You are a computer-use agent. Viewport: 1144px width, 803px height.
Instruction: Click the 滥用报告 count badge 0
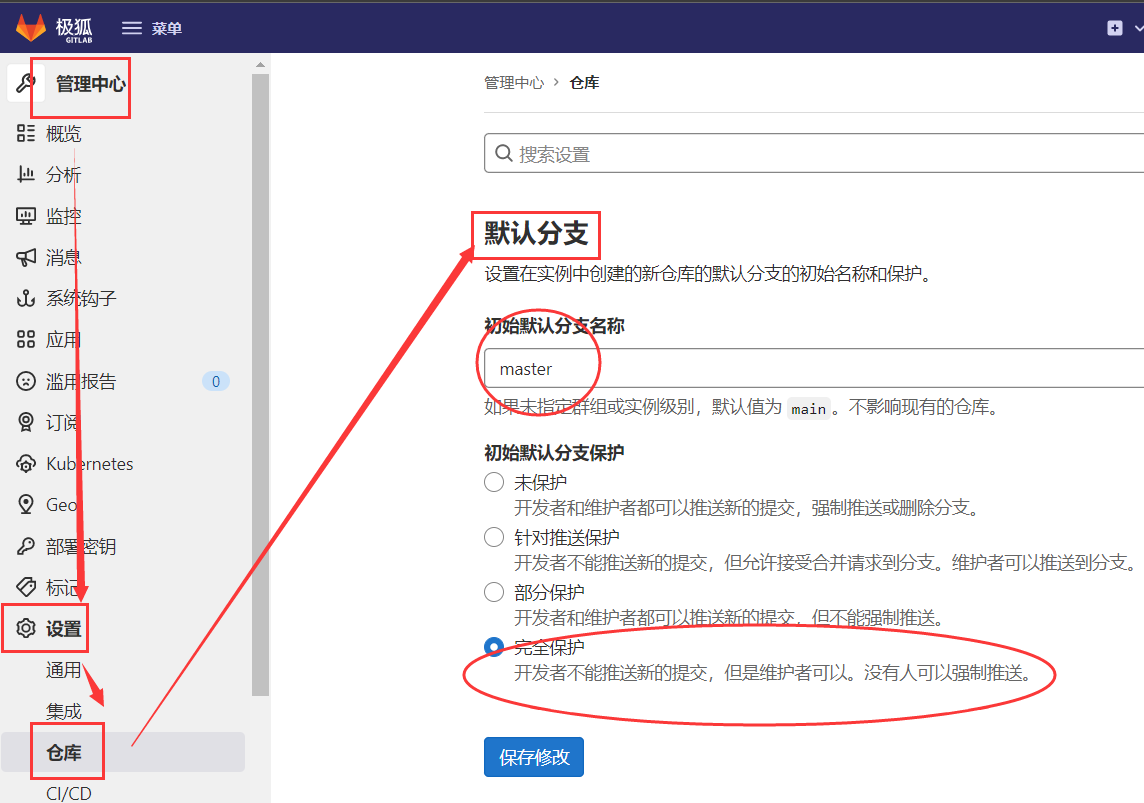pos(215,381)
